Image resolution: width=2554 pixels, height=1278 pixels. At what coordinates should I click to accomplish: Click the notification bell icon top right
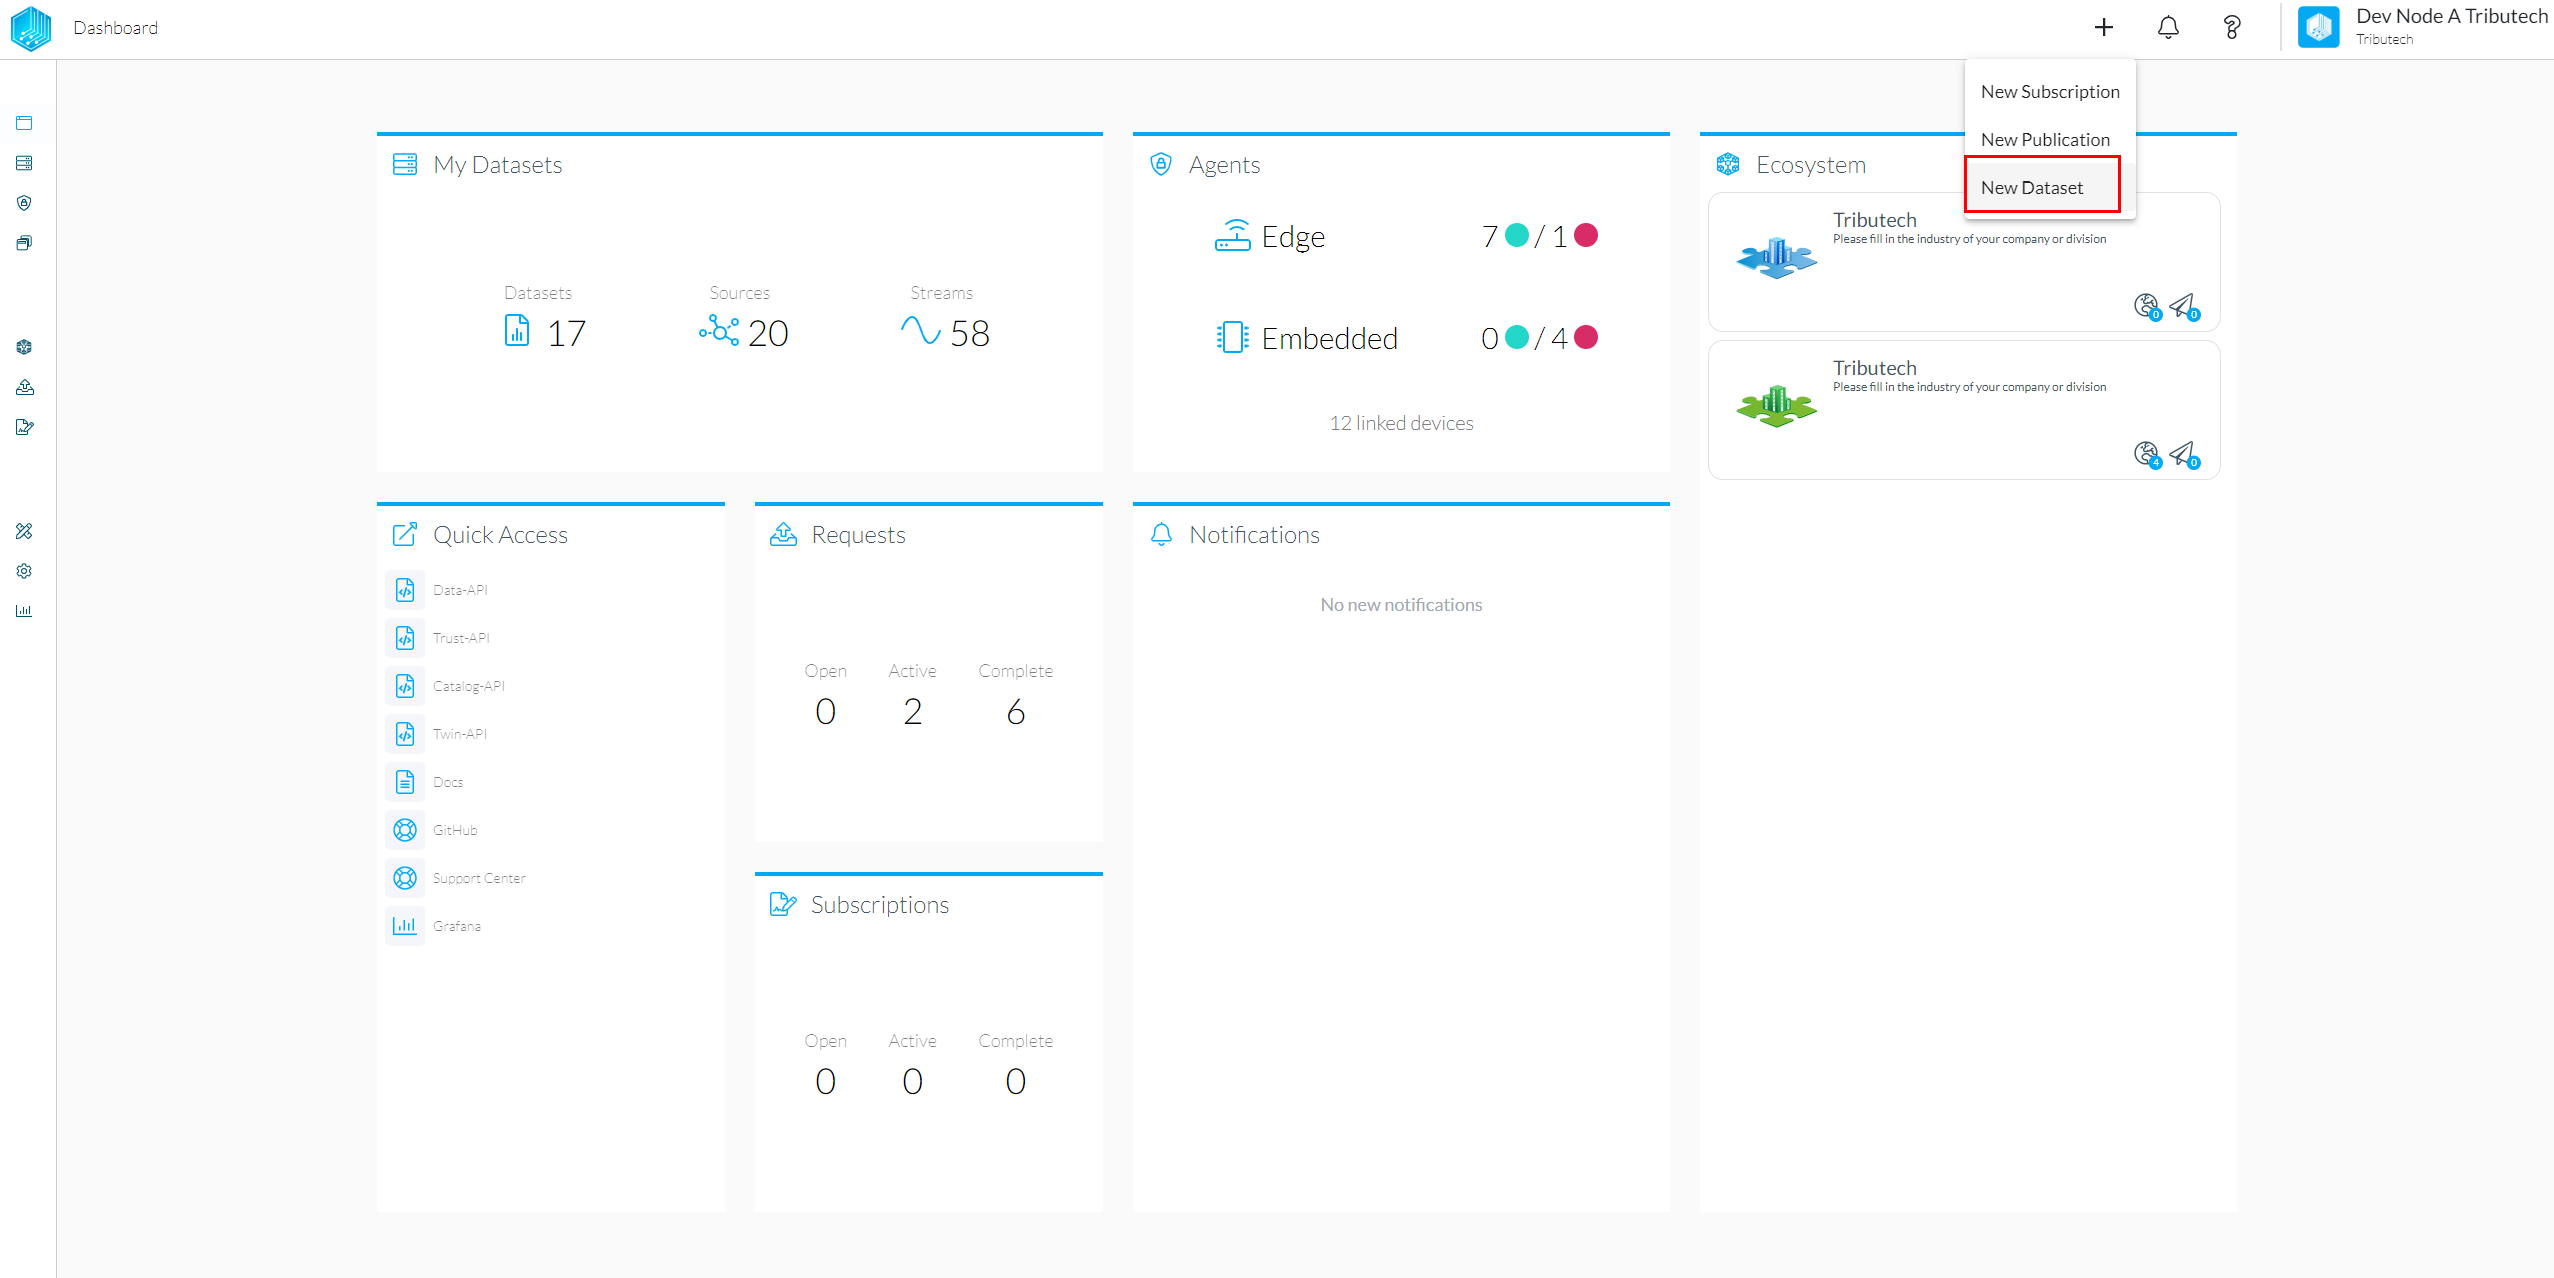(x=2169, y=28)
